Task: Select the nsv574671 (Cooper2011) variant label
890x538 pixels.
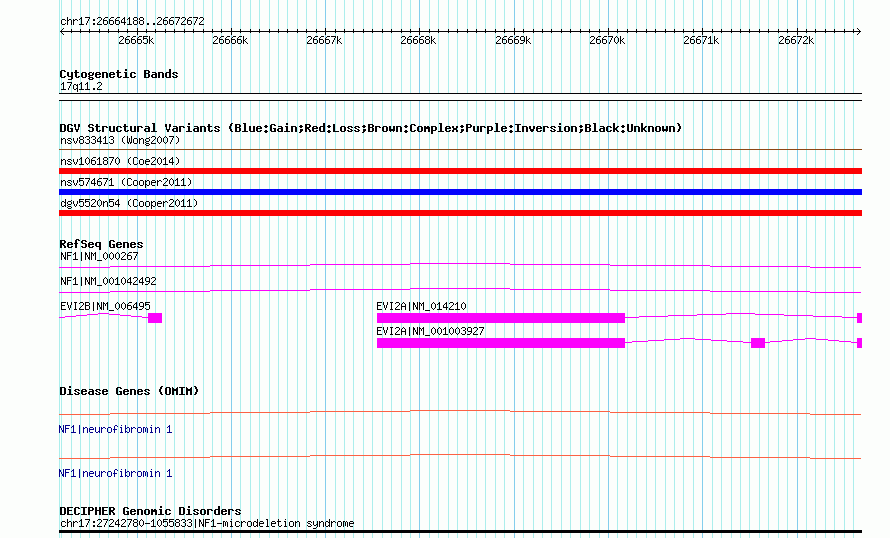Action: [126, 182]
